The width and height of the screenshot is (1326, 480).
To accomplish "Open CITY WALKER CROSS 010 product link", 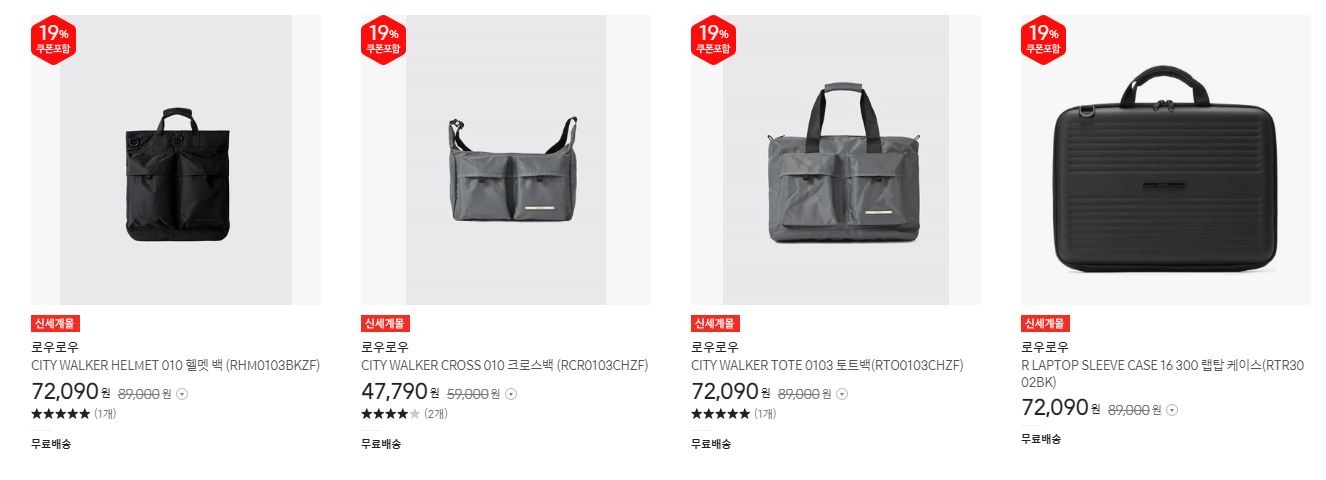I will 505,366.
